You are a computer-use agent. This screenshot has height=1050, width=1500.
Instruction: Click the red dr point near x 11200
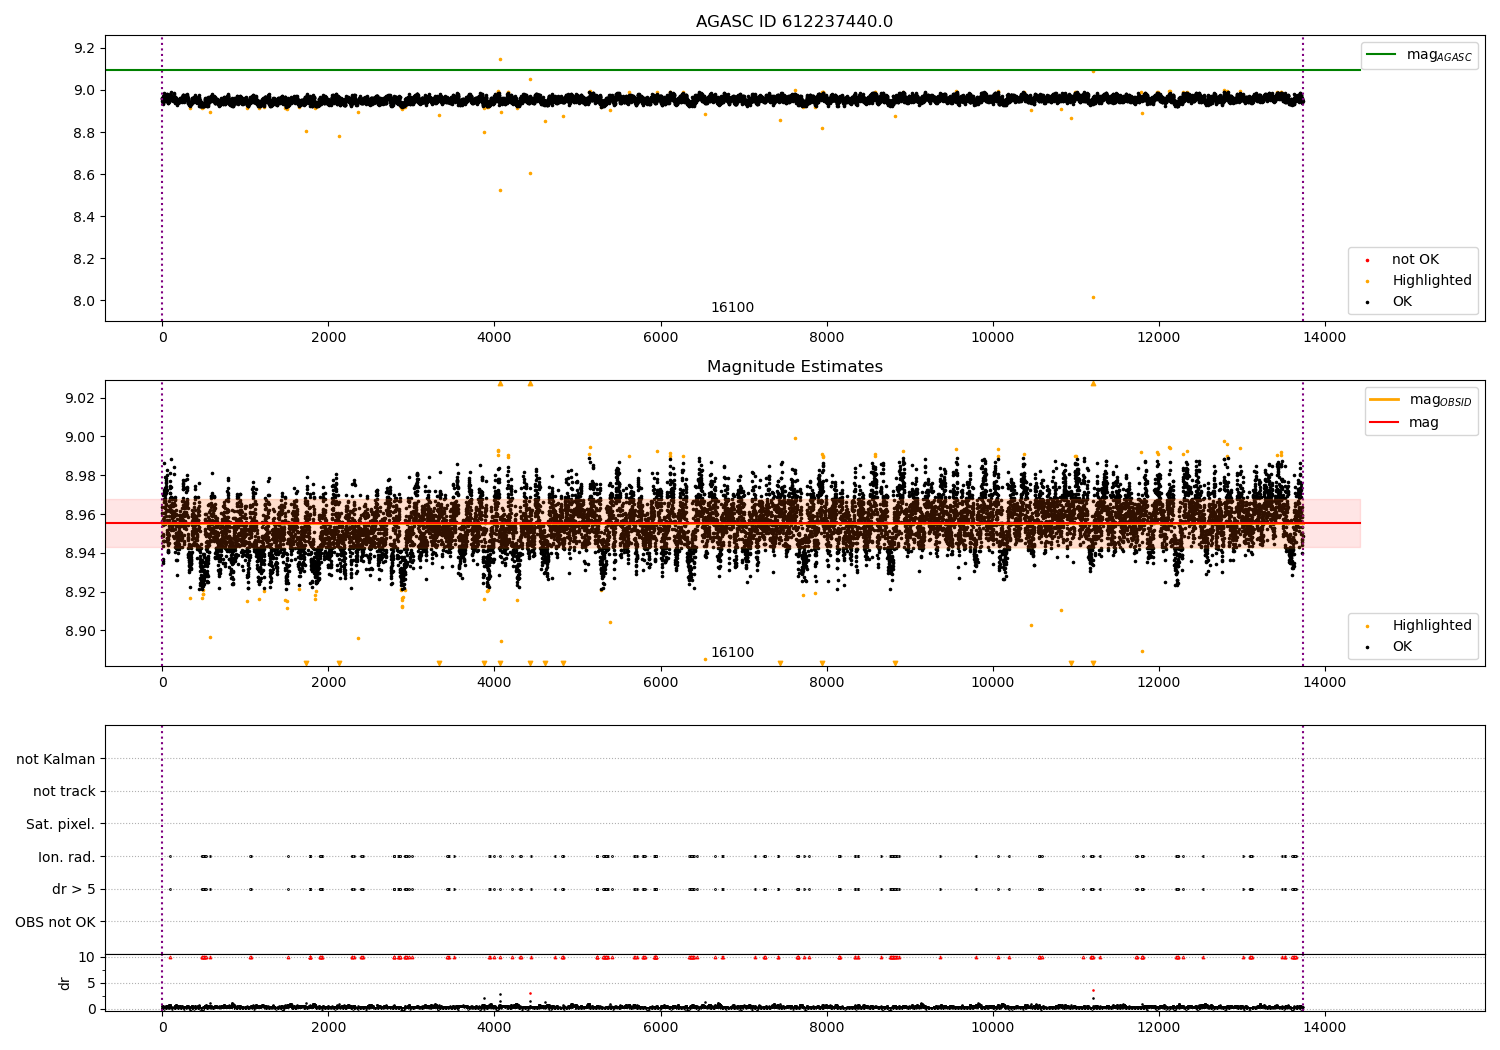pos(1093,990)
